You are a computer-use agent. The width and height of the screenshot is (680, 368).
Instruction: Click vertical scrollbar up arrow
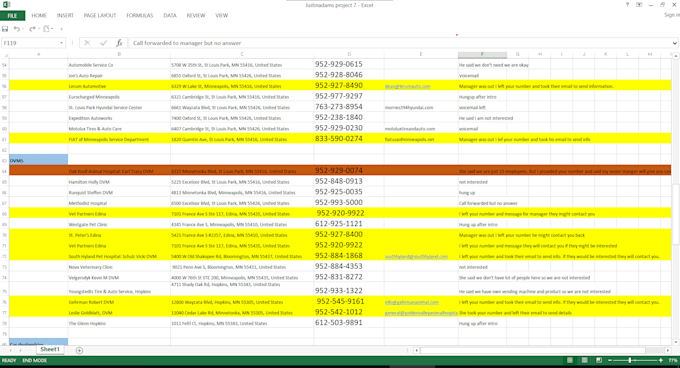[x=676, y=56]
